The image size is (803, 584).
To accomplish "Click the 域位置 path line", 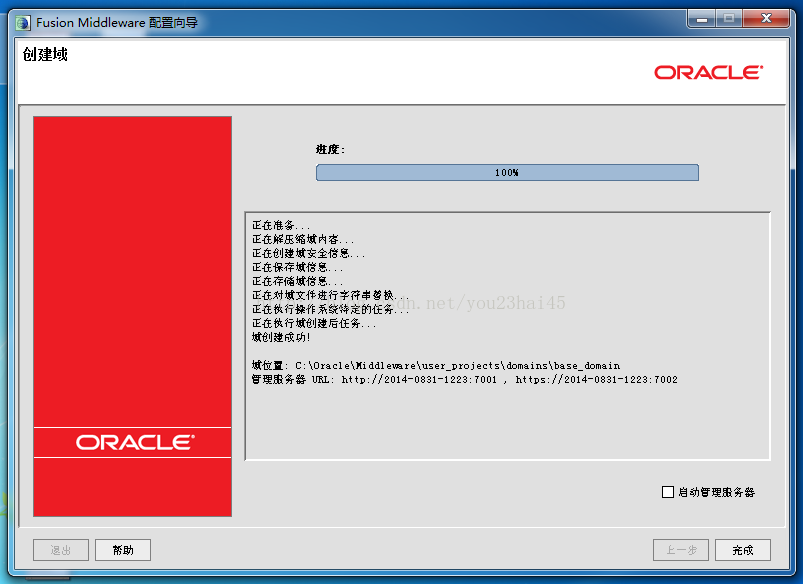I will [x=436, y=366].
